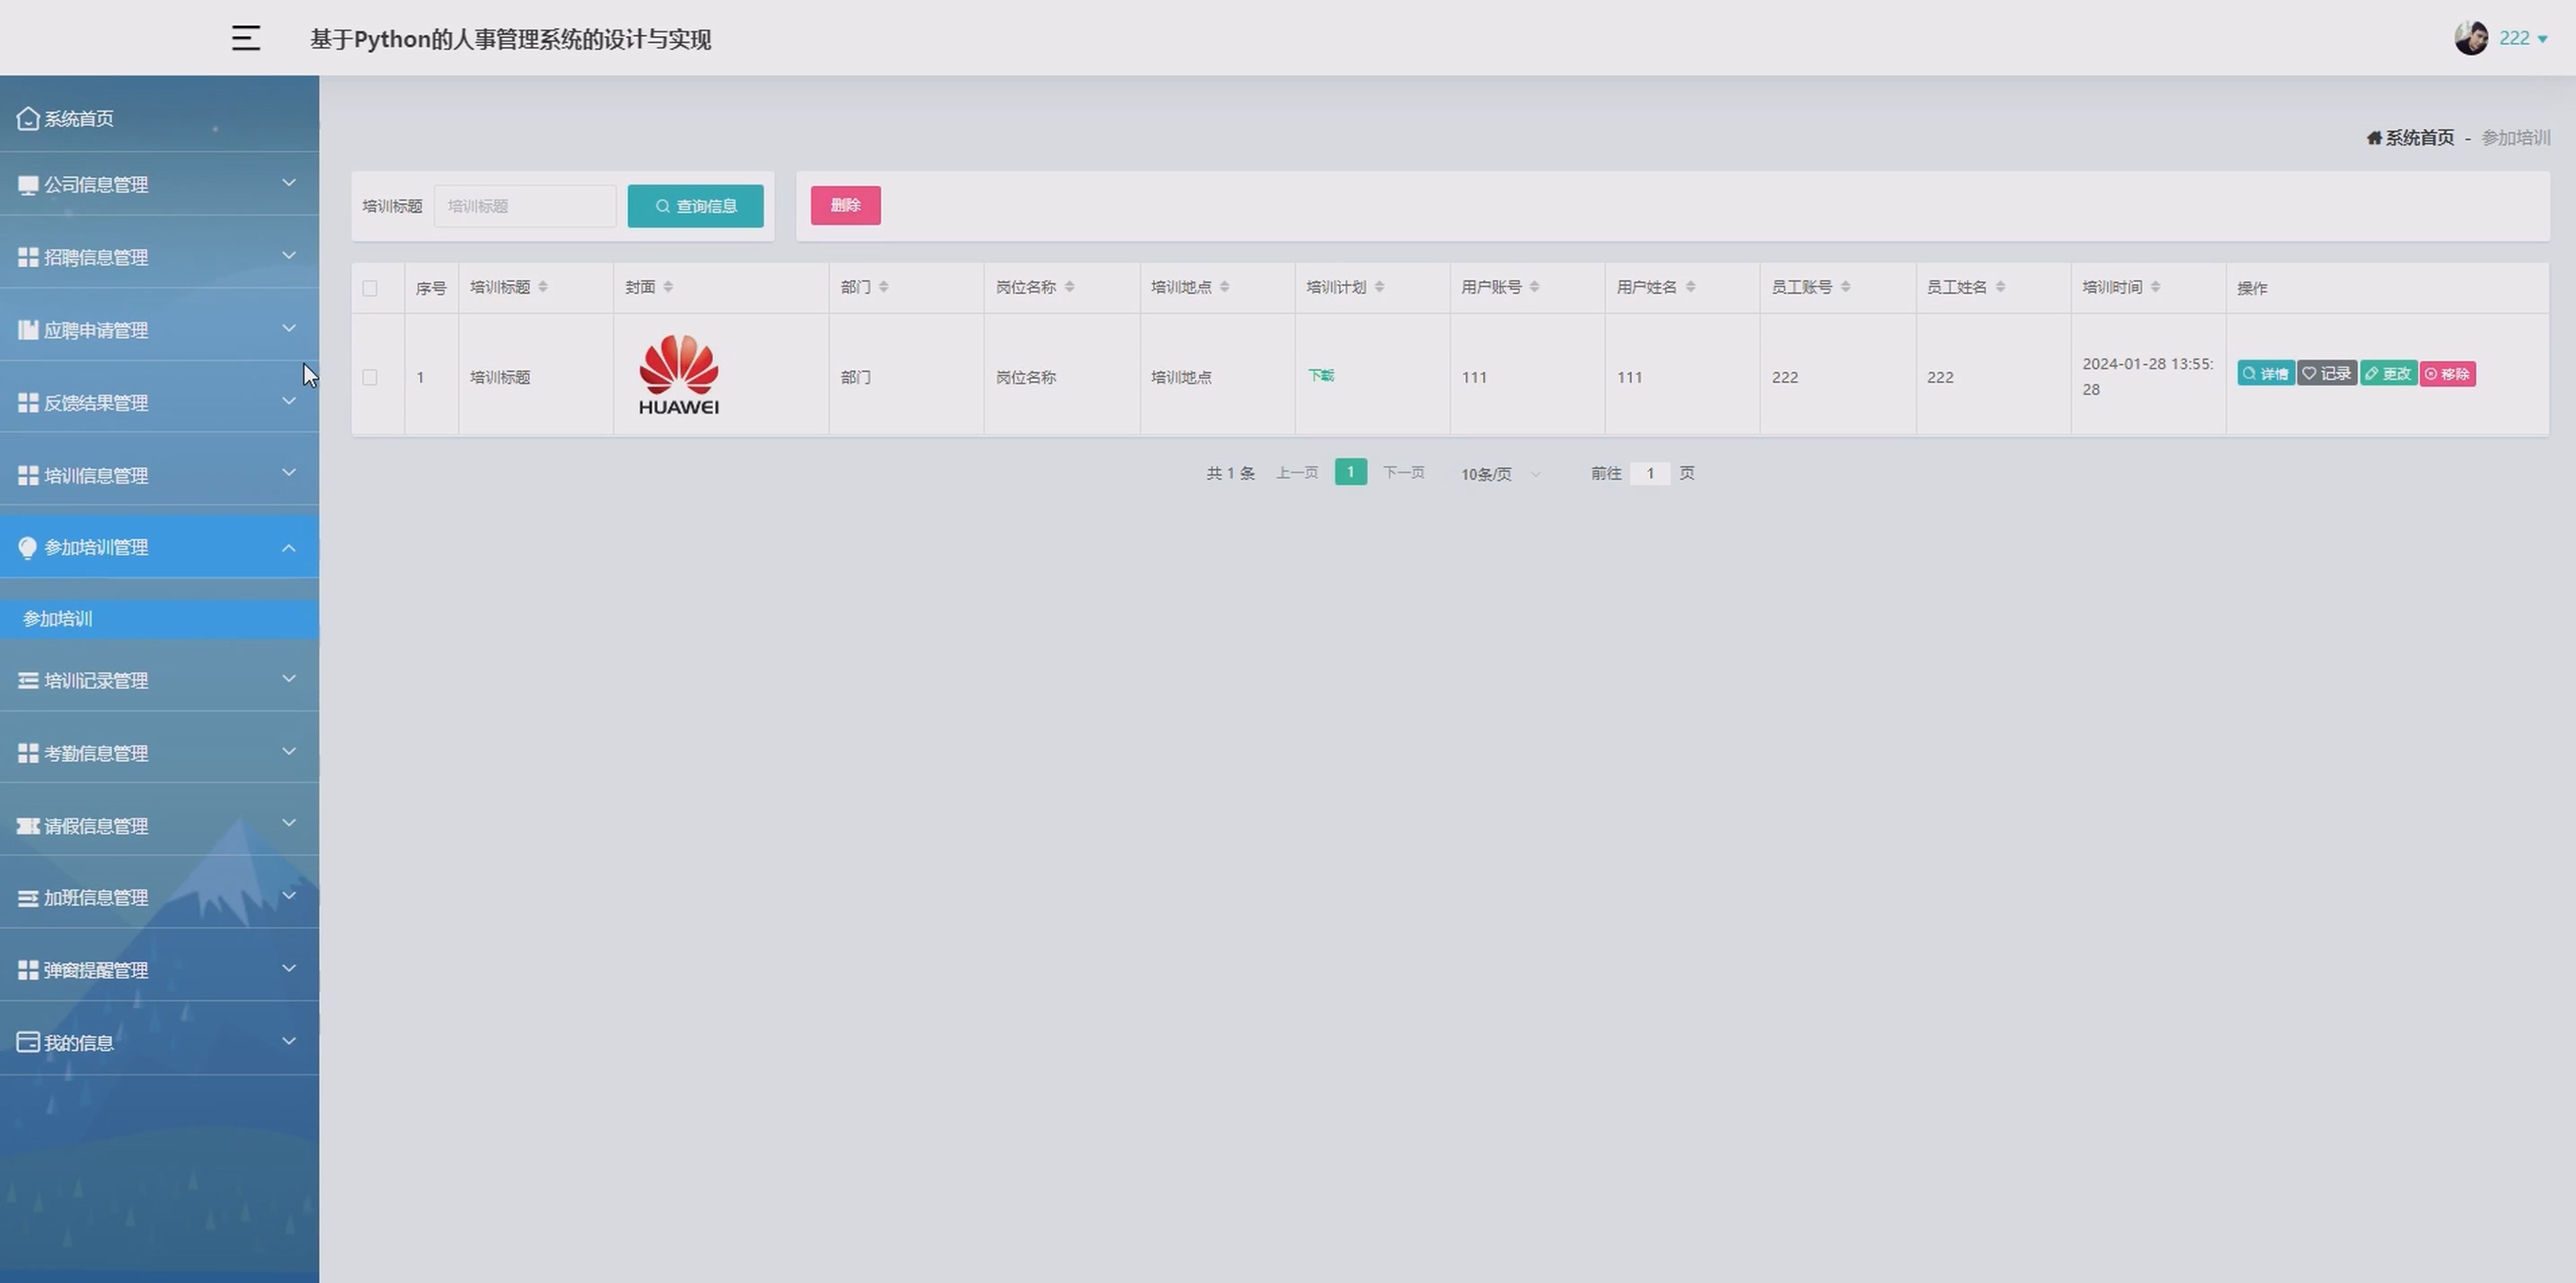2576x1283 pixels.
Task: Sort by 岗位名称 column sort icon
Action: point(1069,287)
